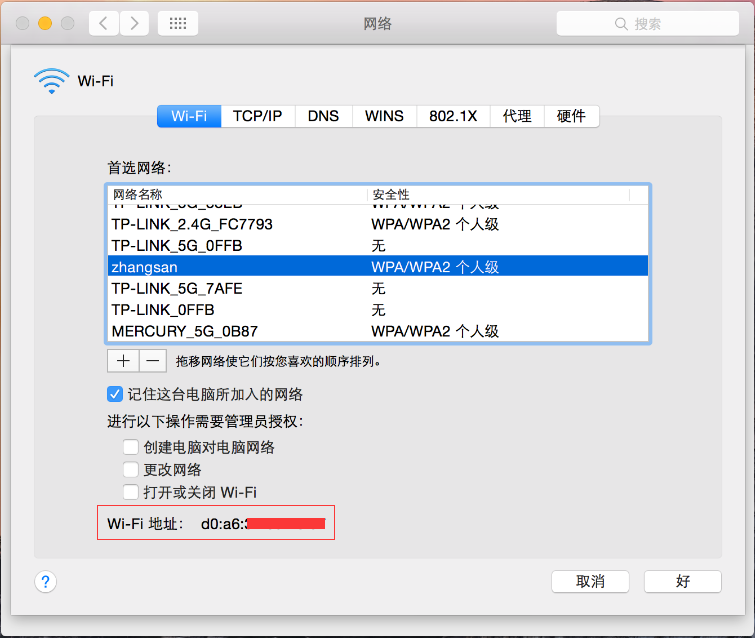Screen dimensions: 755x638
Task: Switch to the 802.1X tab
Action: coord(453,116)
